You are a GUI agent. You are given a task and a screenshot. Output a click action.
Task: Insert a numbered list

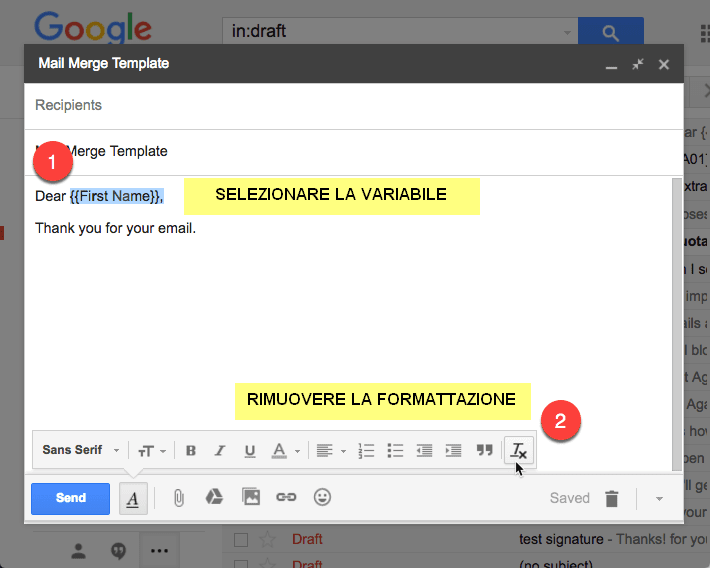(x=366, y=450)
